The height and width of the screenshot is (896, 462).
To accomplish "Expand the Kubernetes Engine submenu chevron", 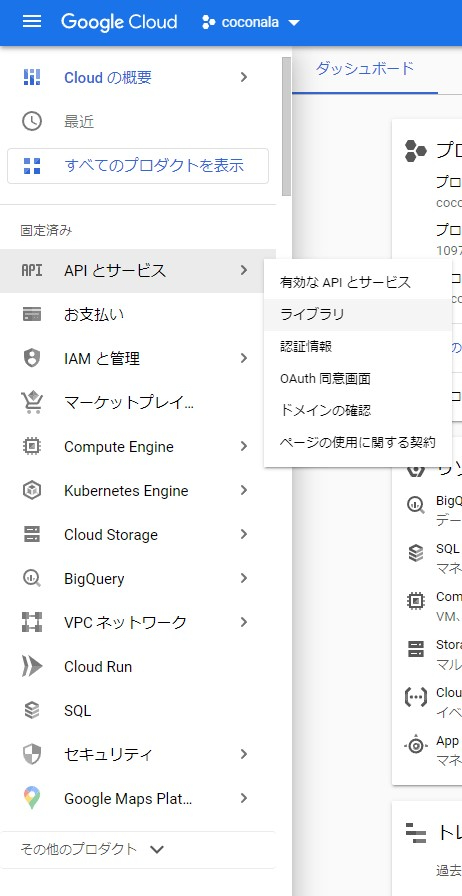I will [244, 490].
